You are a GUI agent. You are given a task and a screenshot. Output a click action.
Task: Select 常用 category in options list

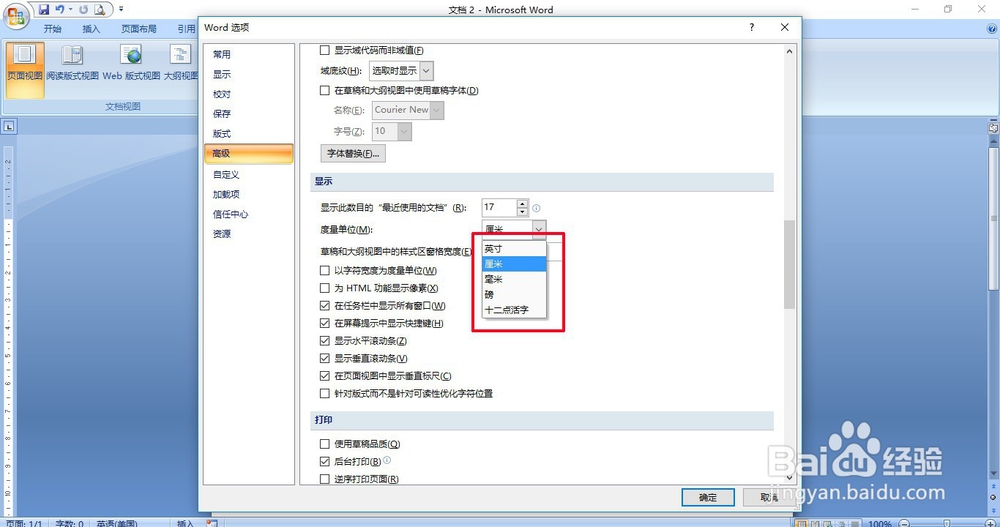click(249, 54)
